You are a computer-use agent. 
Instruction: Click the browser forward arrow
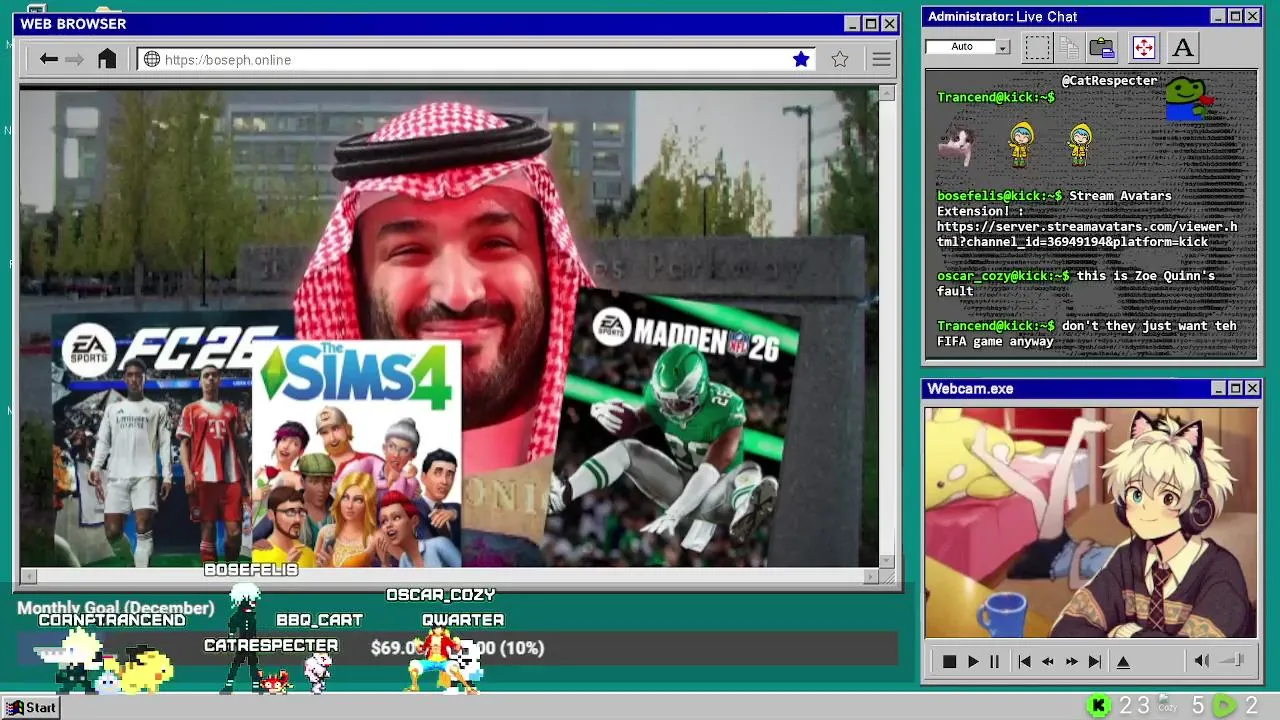point(75,59)
